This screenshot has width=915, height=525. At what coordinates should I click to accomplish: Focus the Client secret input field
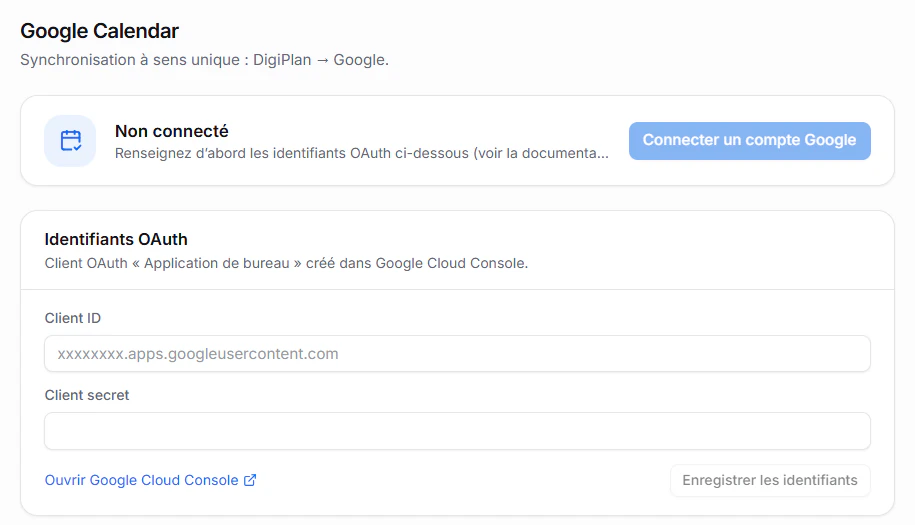[458, 431]
